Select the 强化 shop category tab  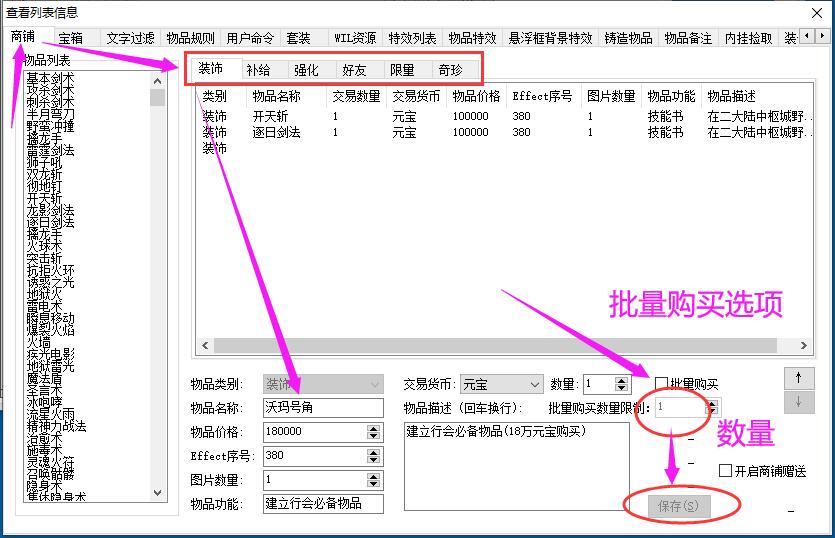[305, 70]
